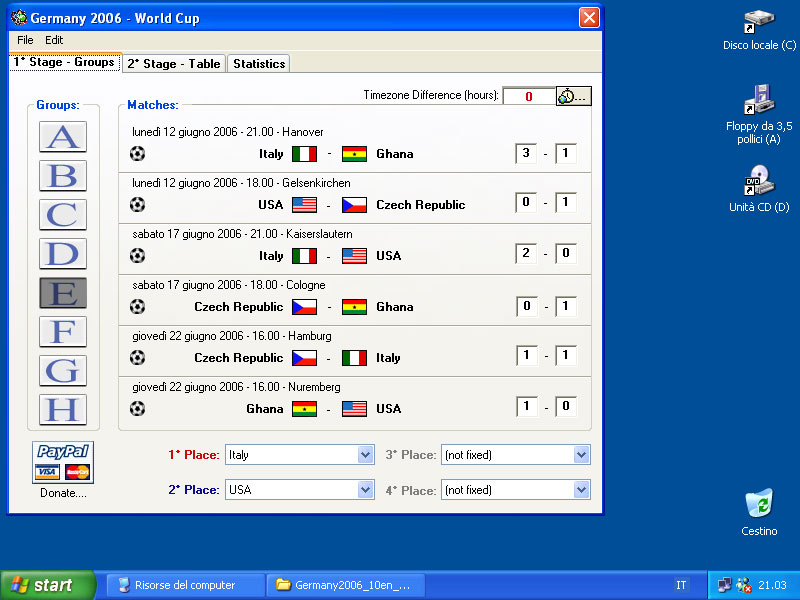
Task: Click the selected group E button
Action: [x=63, y=292]
